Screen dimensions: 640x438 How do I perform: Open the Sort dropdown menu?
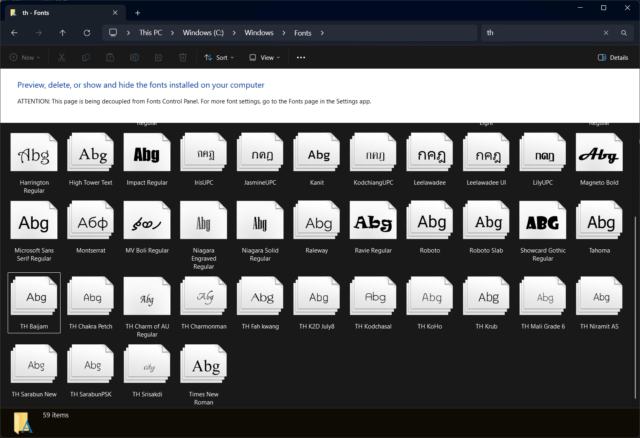[219, 58]
